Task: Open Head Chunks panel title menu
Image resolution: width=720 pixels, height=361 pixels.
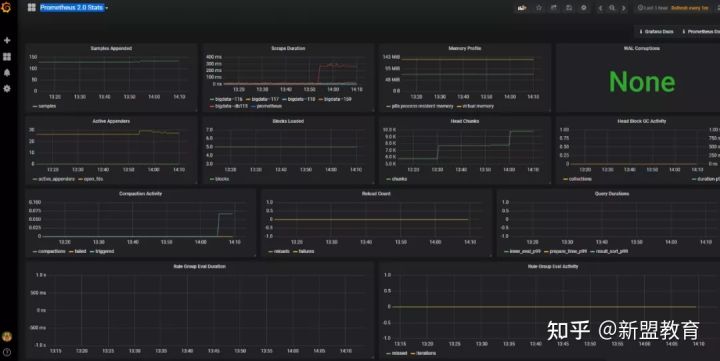Action: pyautogui.click(x=465, y=121)
